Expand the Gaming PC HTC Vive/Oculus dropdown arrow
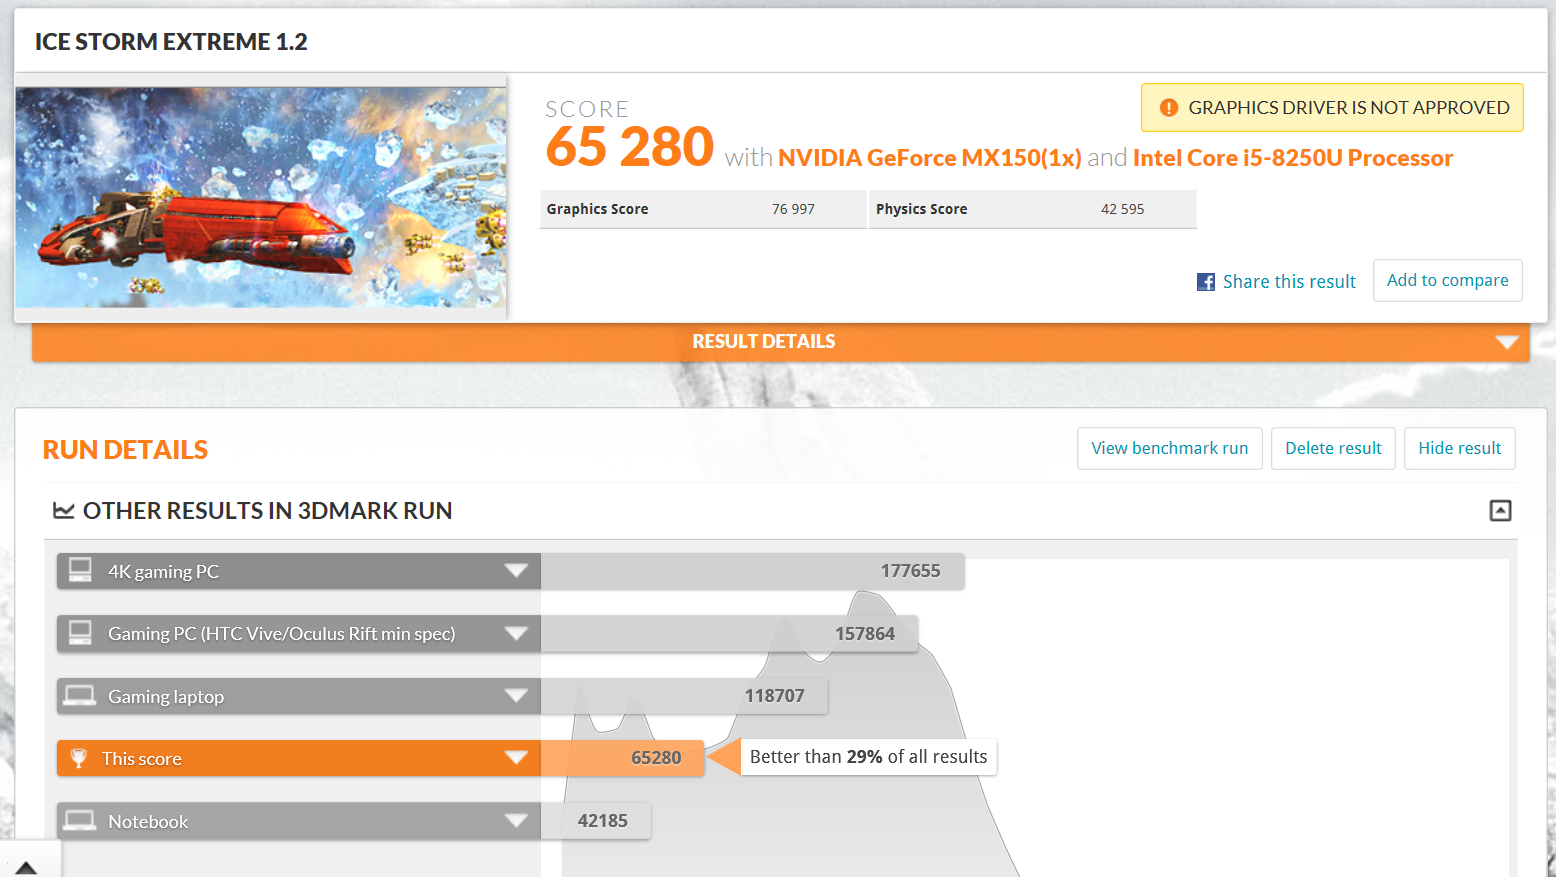Image resolution: width=1556 pixels, height=877 pixels. (516, 633)
